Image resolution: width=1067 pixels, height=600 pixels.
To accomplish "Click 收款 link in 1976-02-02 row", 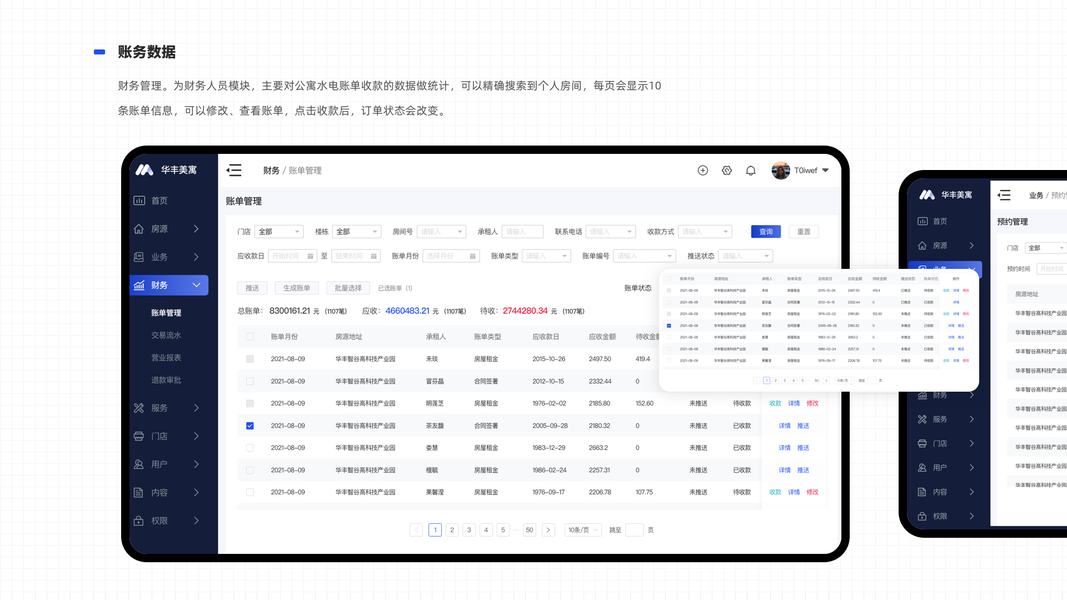I will tap(775, 403).
